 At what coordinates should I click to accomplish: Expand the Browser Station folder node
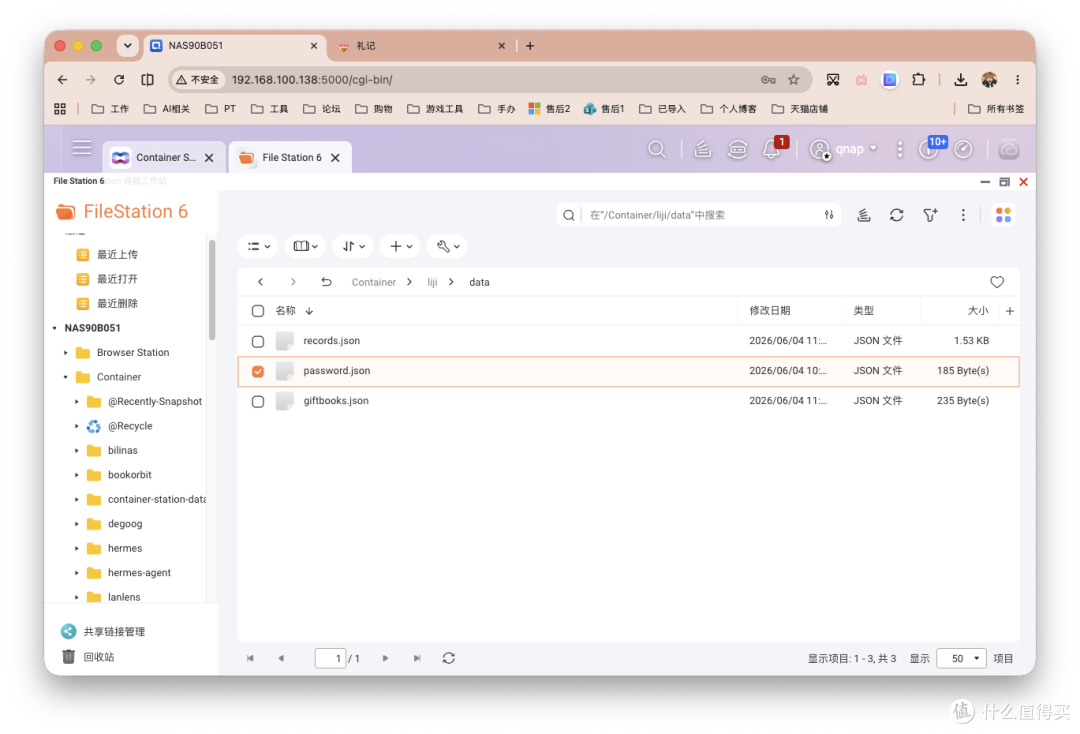pyautogui.click(x=65, y=353)
